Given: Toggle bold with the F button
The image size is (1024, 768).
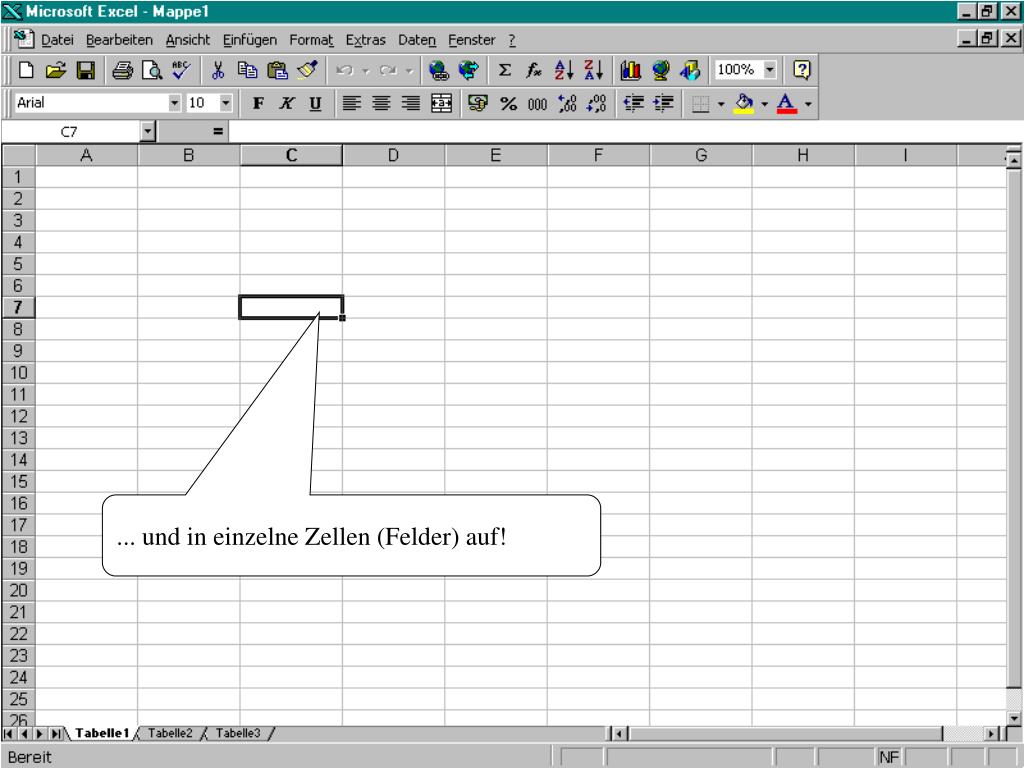Looking at the screenshot, I should click(258, 103).
